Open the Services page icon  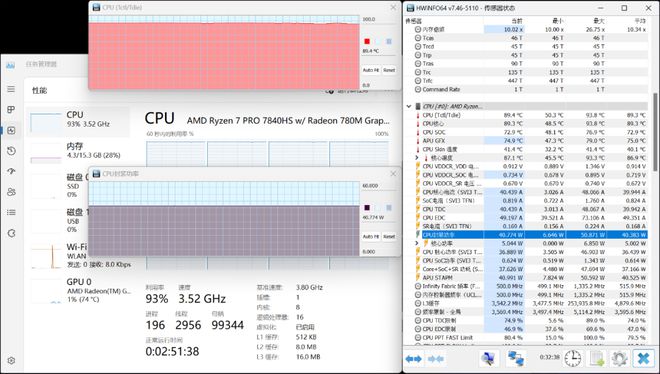click(11, 233)
